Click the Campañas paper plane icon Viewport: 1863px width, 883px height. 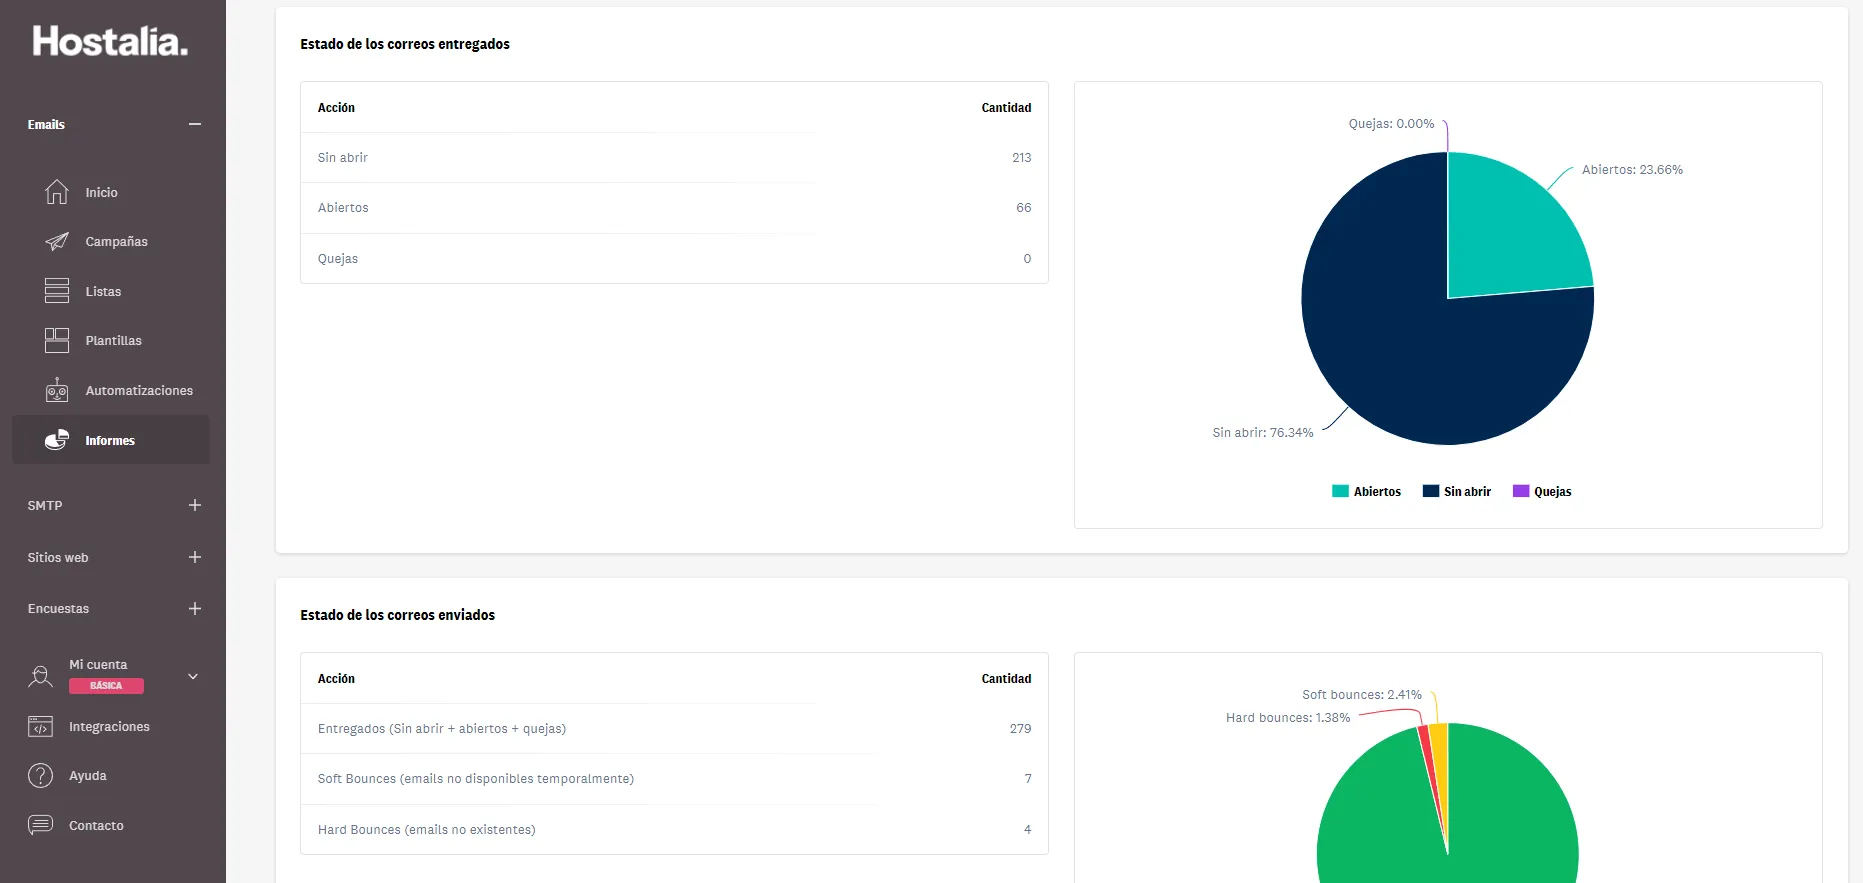(57, 241)
